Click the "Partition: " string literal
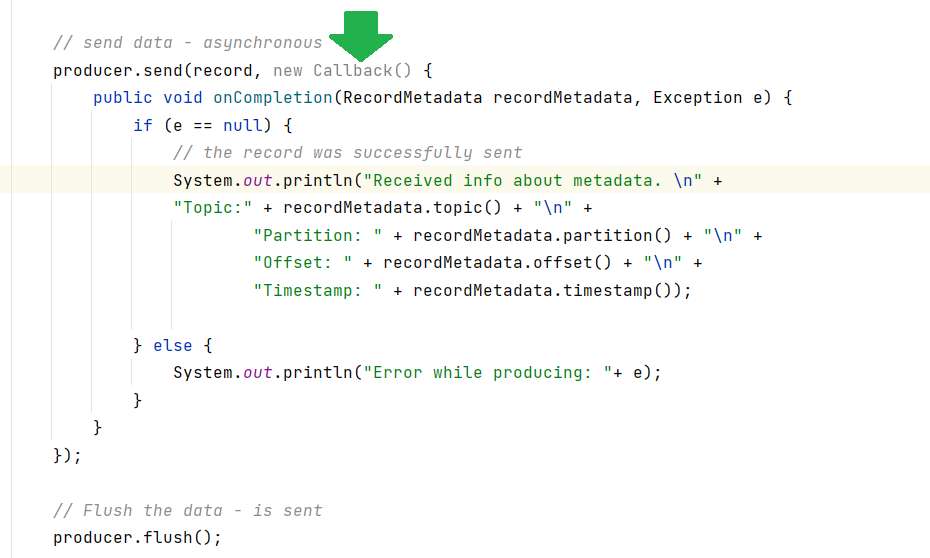 tap(318, 235)
